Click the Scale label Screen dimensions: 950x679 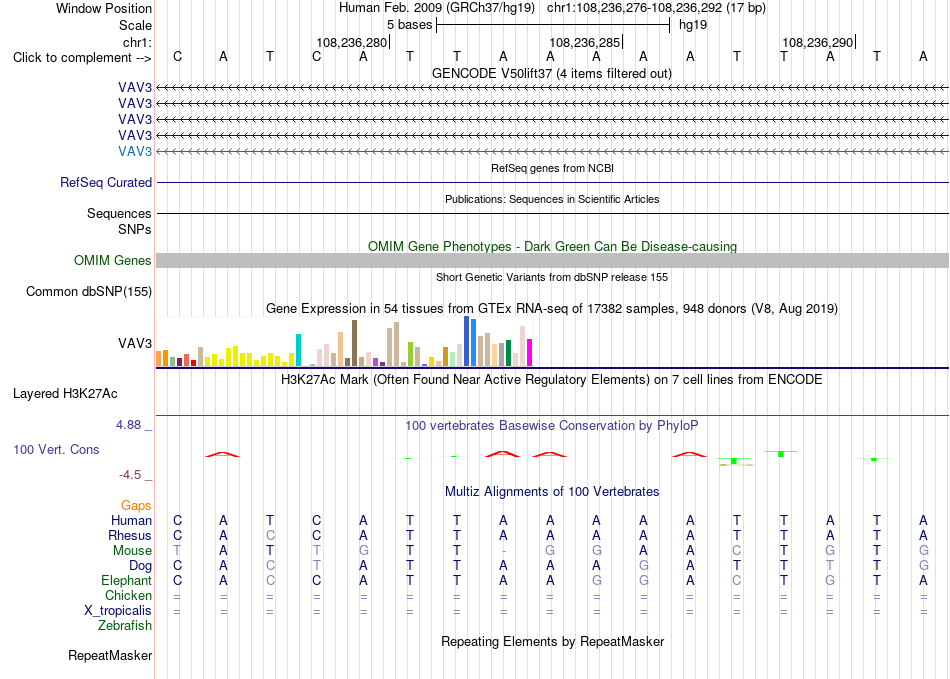136,25
